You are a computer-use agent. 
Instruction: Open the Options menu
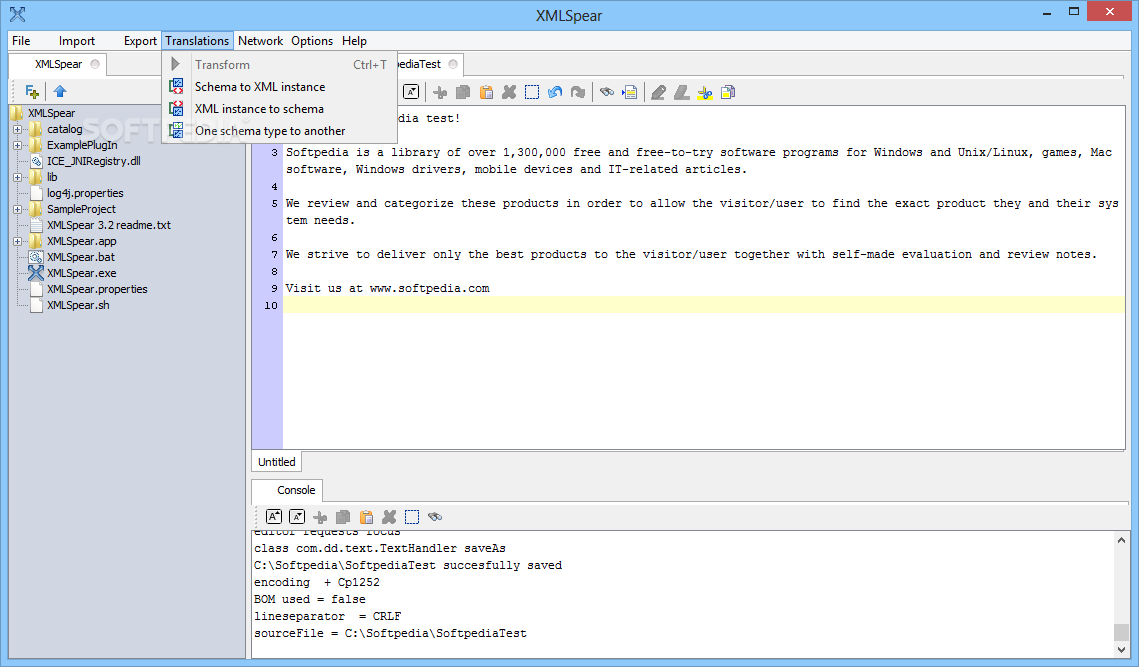click(312, 41)
